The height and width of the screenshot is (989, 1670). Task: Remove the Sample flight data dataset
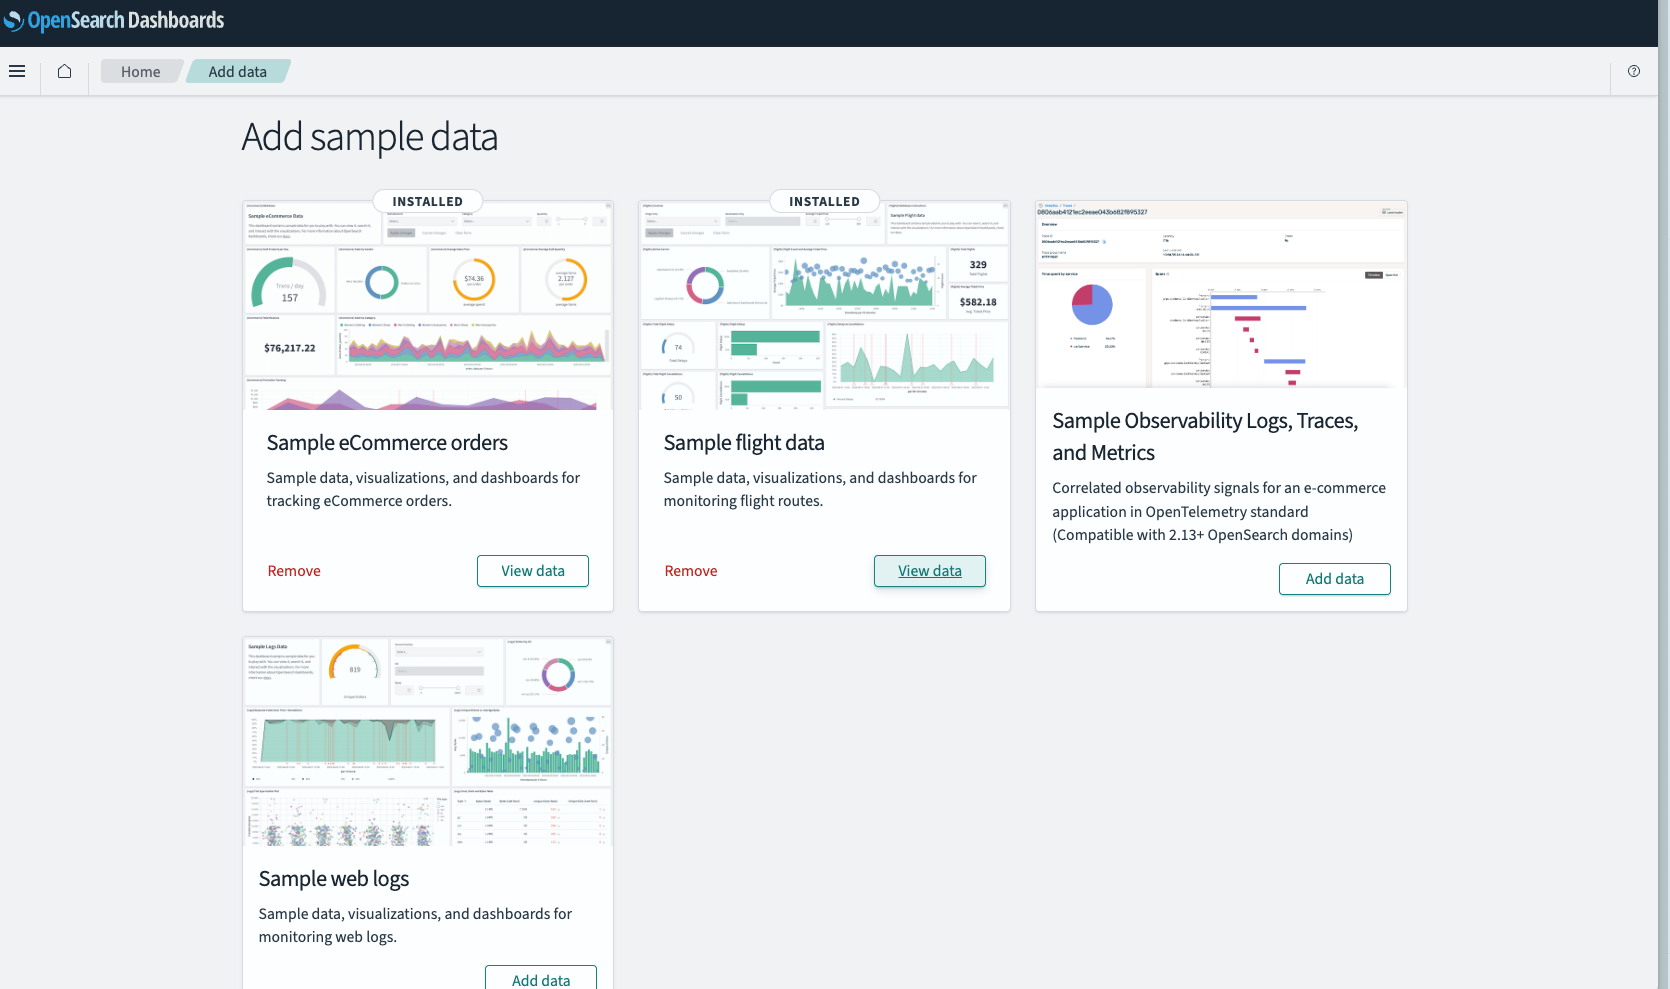pos(691,571)
